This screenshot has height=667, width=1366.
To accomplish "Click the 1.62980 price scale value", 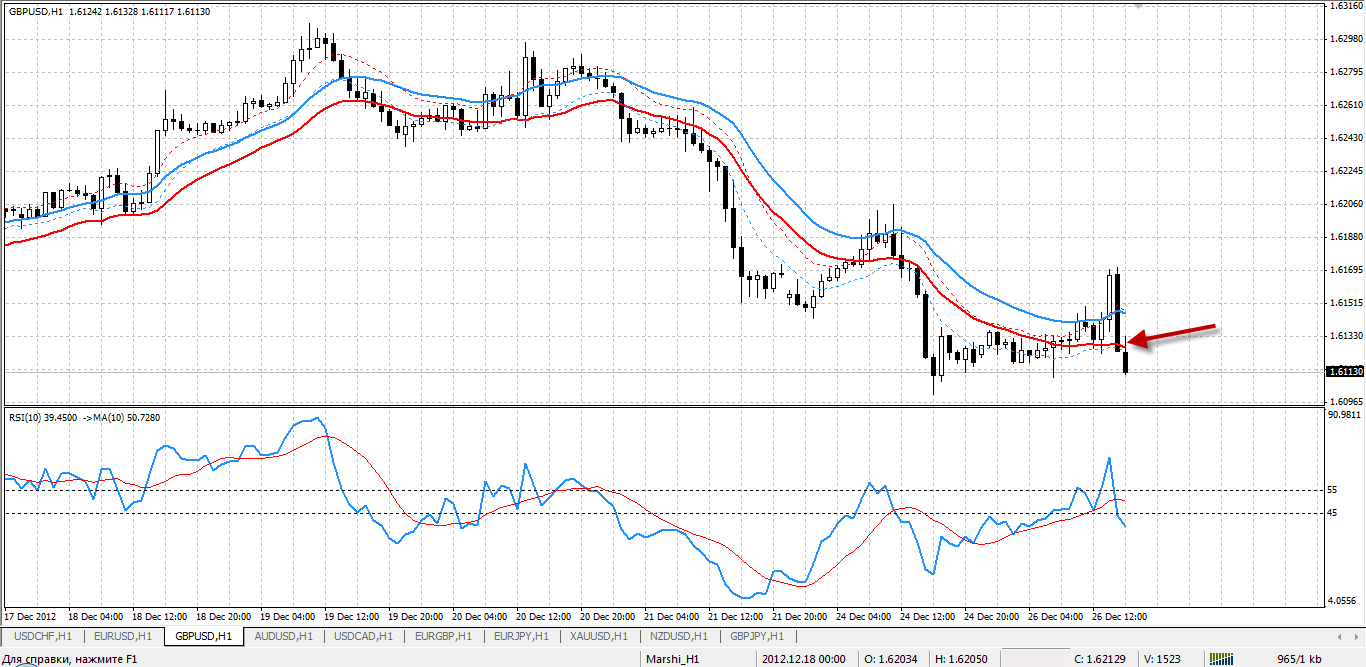I will [x=1346, y=39].
